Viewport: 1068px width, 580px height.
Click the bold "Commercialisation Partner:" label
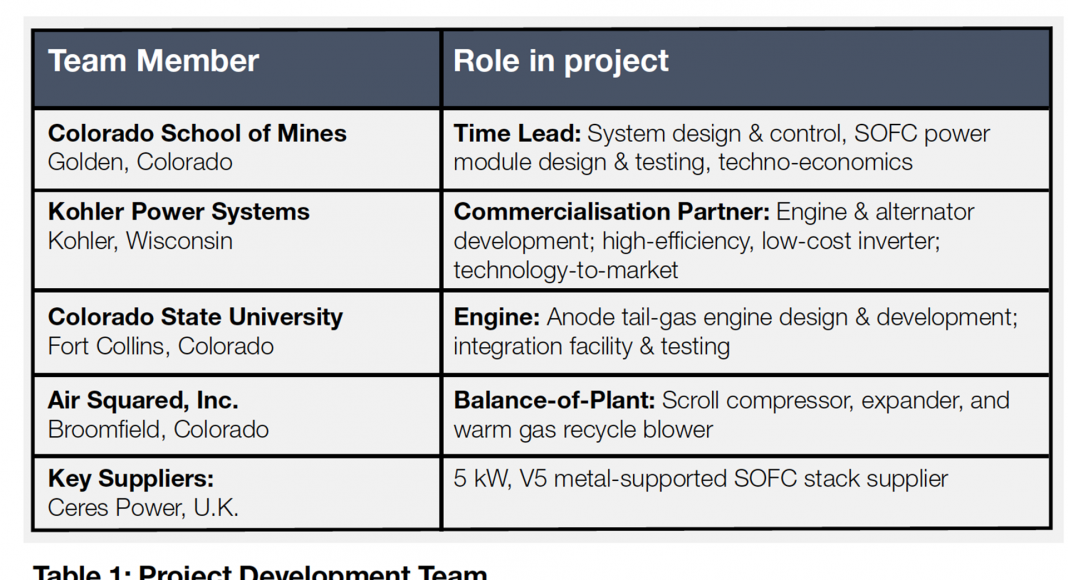(x=611, y=212)
